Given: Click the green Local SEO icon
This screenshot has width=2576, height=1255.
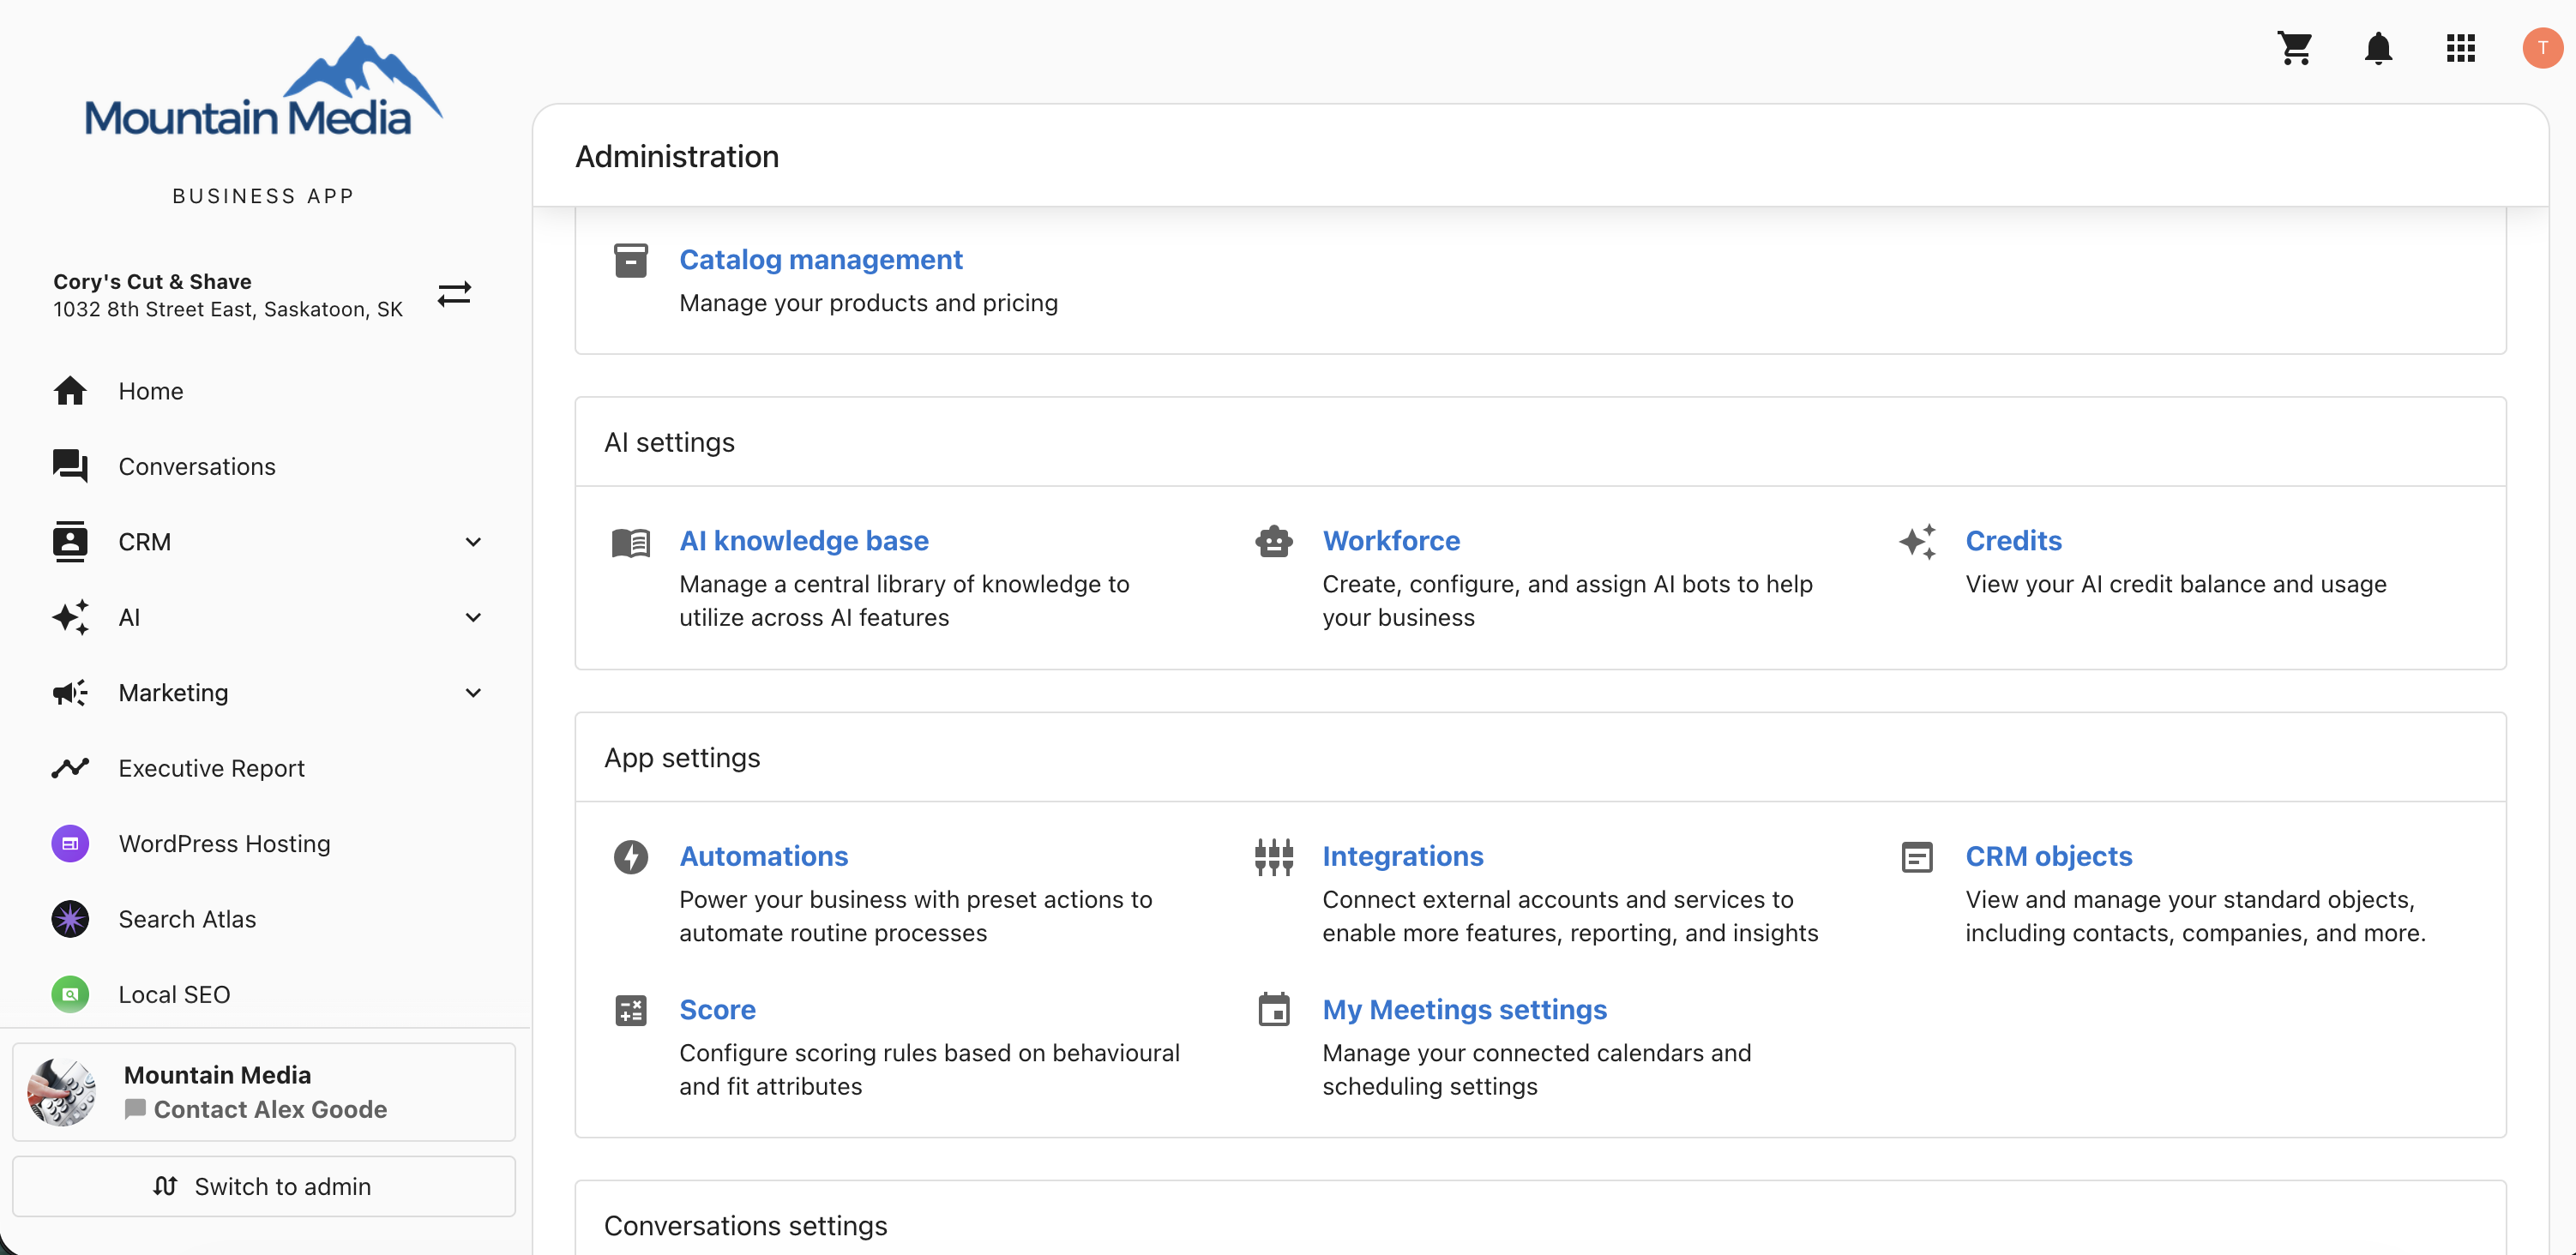Looking at the screenshot, I should coord(70,994).
